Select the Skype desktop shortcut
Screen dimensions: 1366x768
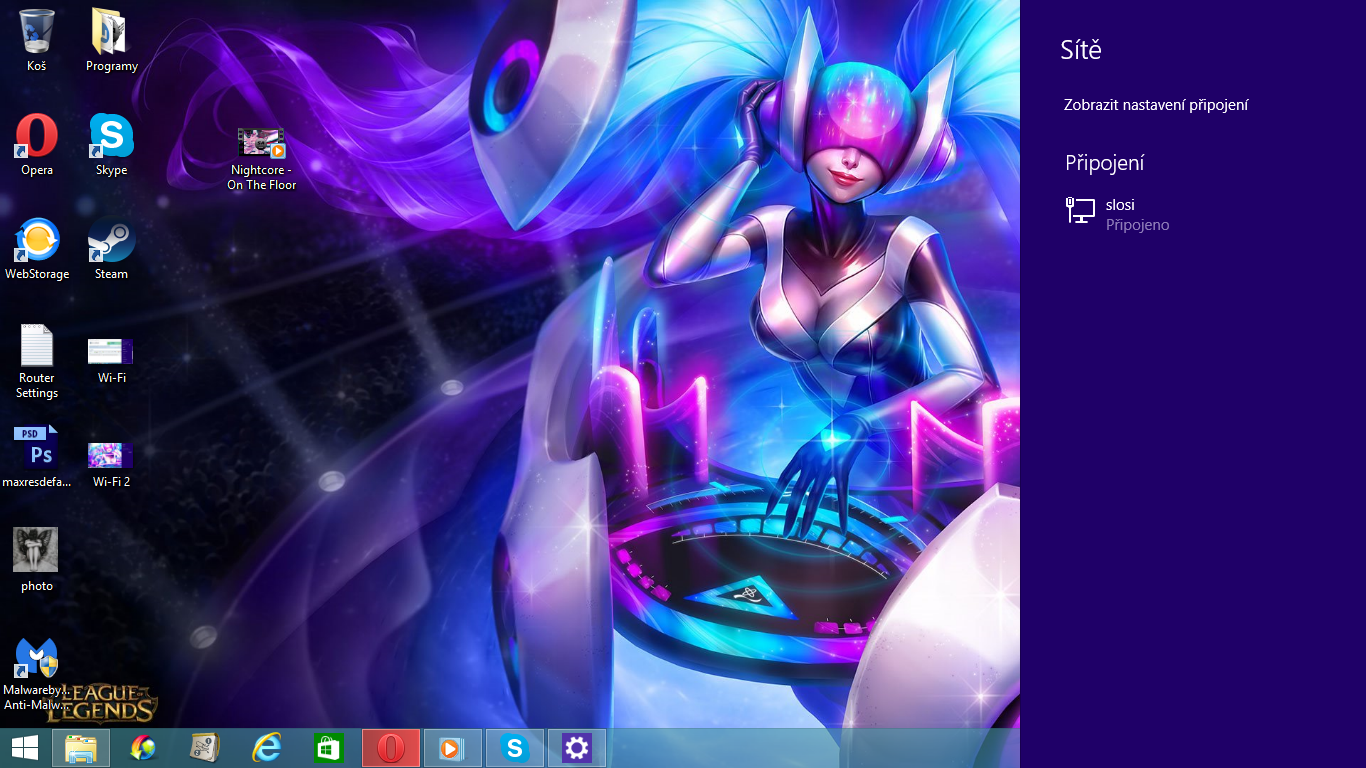[111, 144]
